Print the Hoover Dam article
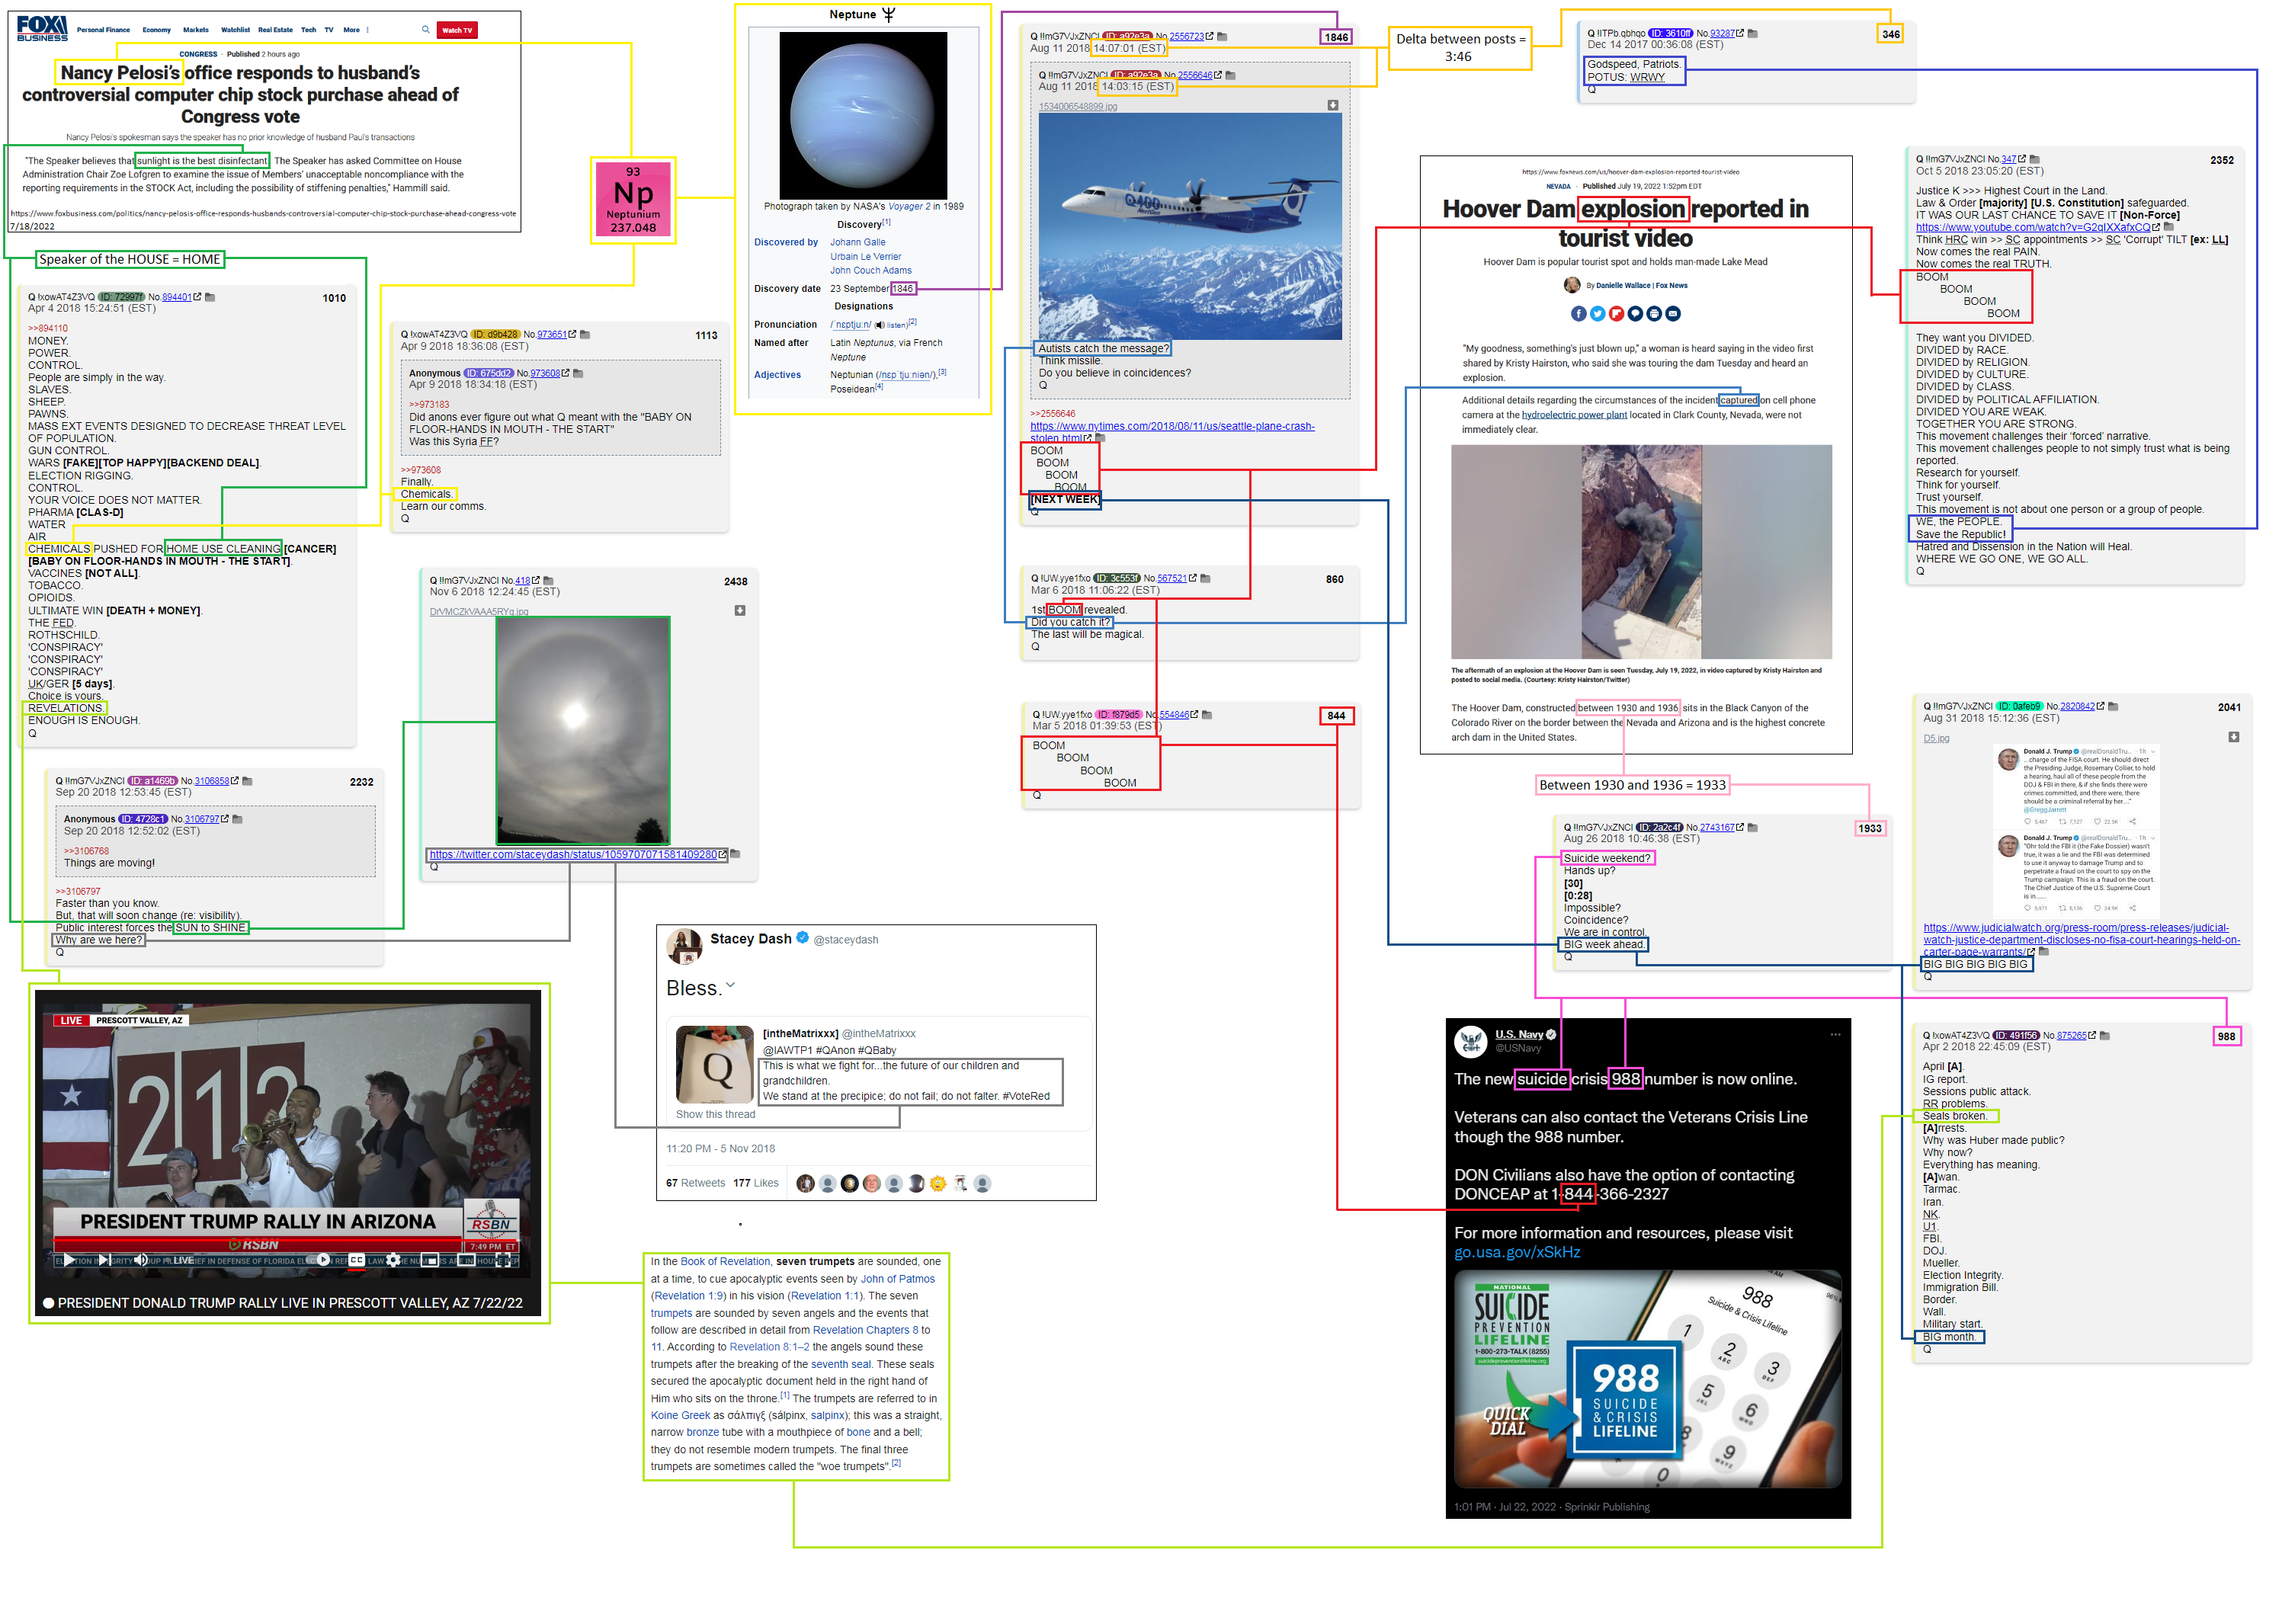2282x1624 pixels. click(1654, 314)
